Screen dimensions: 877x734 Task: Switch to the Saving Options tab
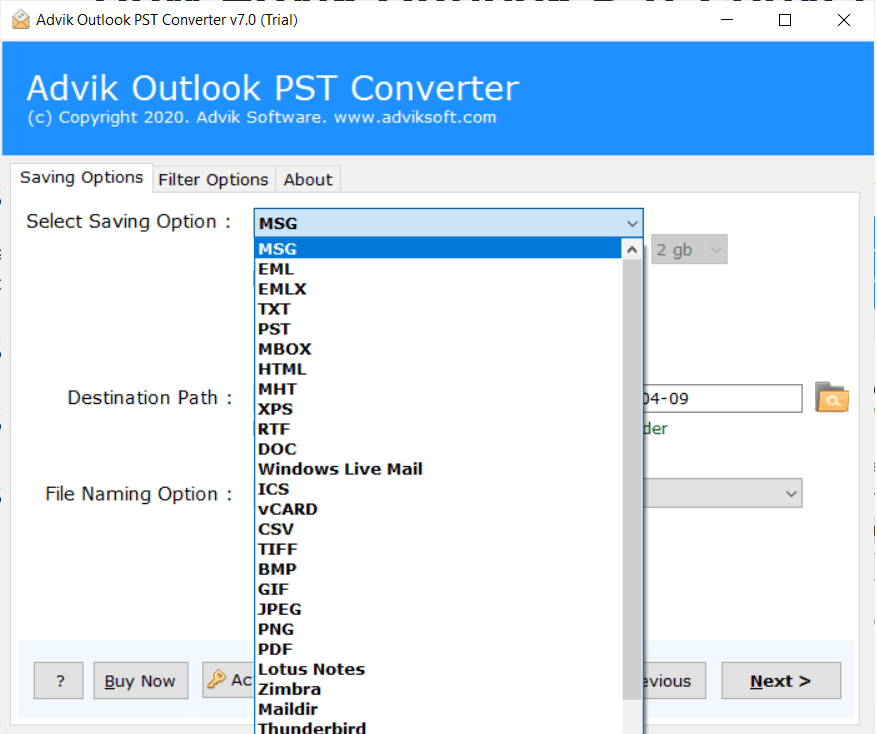[82, 177]
